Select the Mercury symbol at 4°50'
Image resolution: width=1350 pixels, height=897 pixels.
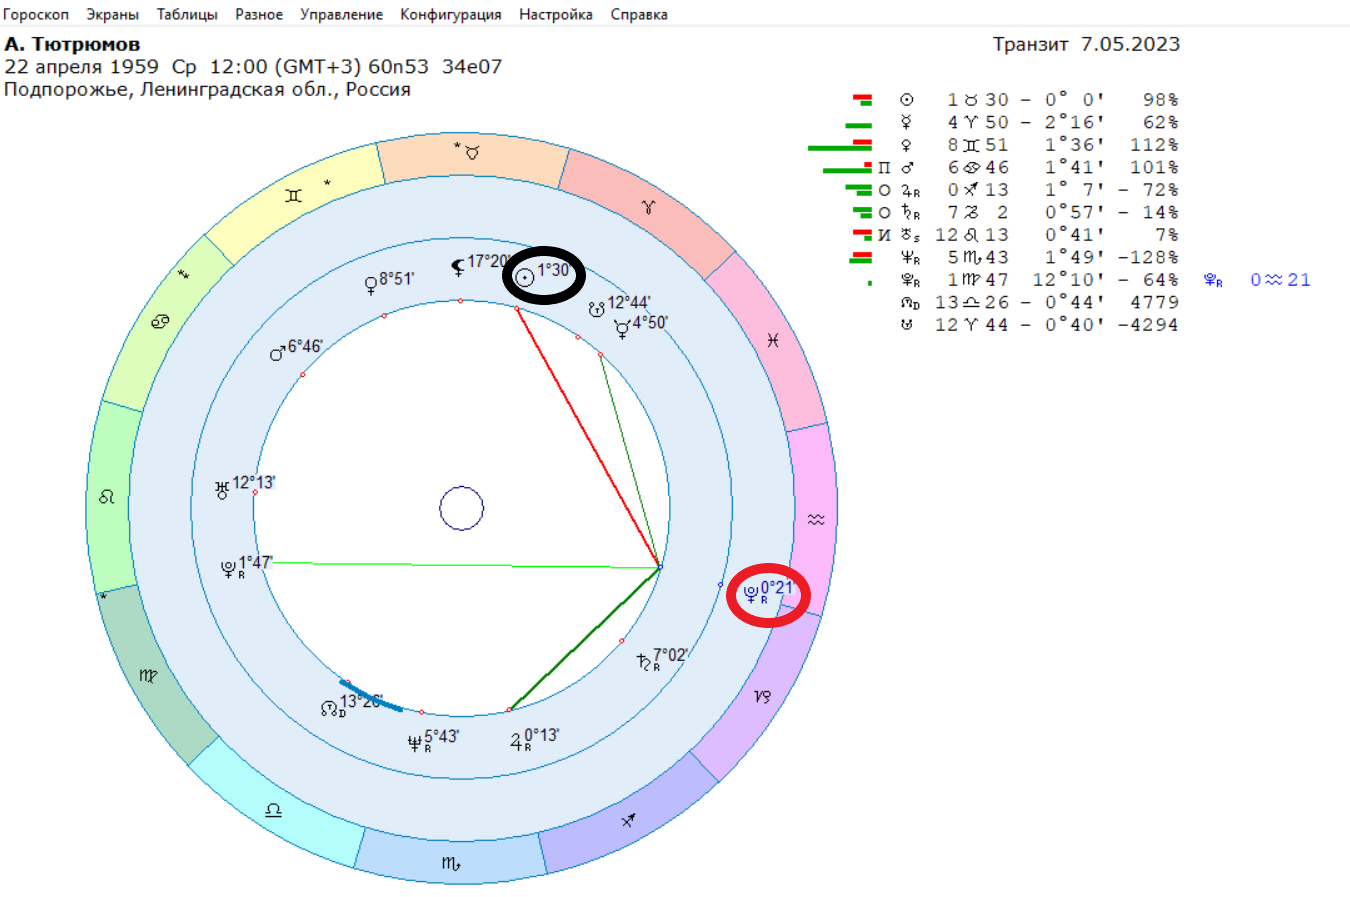tap(622, 329)
